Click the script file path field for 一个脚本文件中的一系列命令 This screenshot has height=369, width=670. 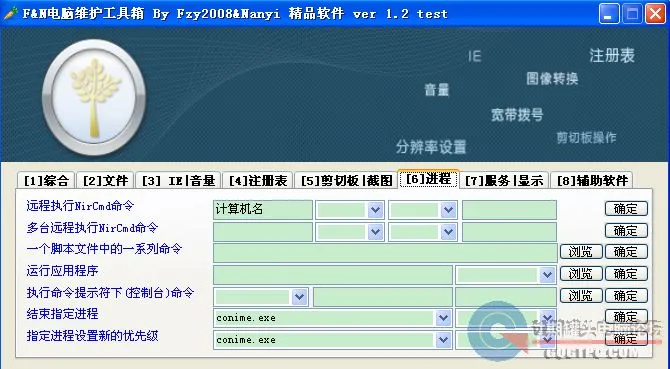pyautogui.click(x=385, y=253)
